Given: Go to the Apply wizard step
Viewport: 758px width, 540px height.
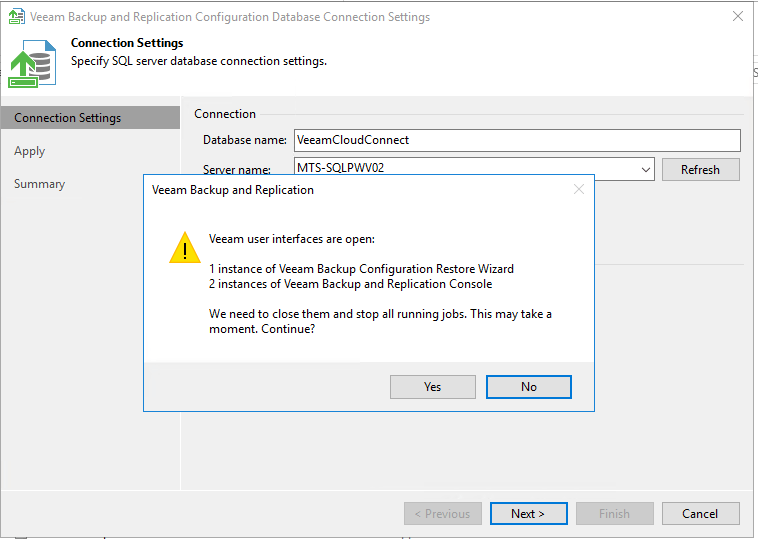Looking at the screenshot, I should [30, 151].
